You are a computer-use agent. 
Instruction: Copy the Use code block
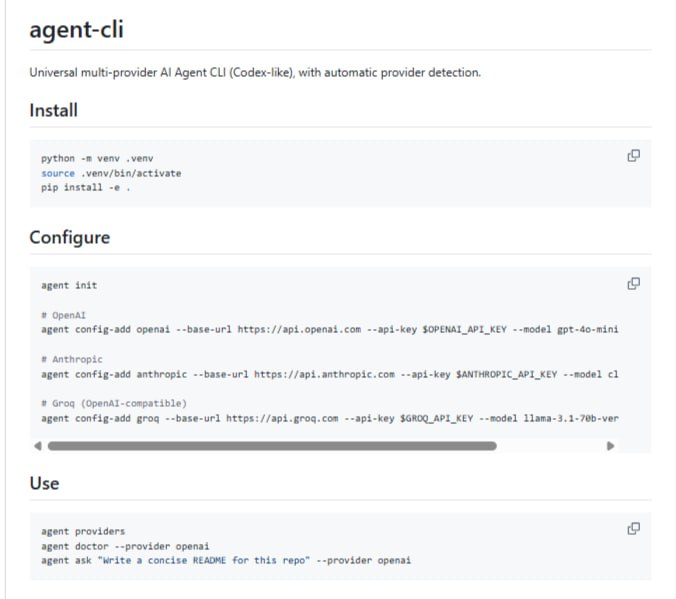tap(633, 529)
